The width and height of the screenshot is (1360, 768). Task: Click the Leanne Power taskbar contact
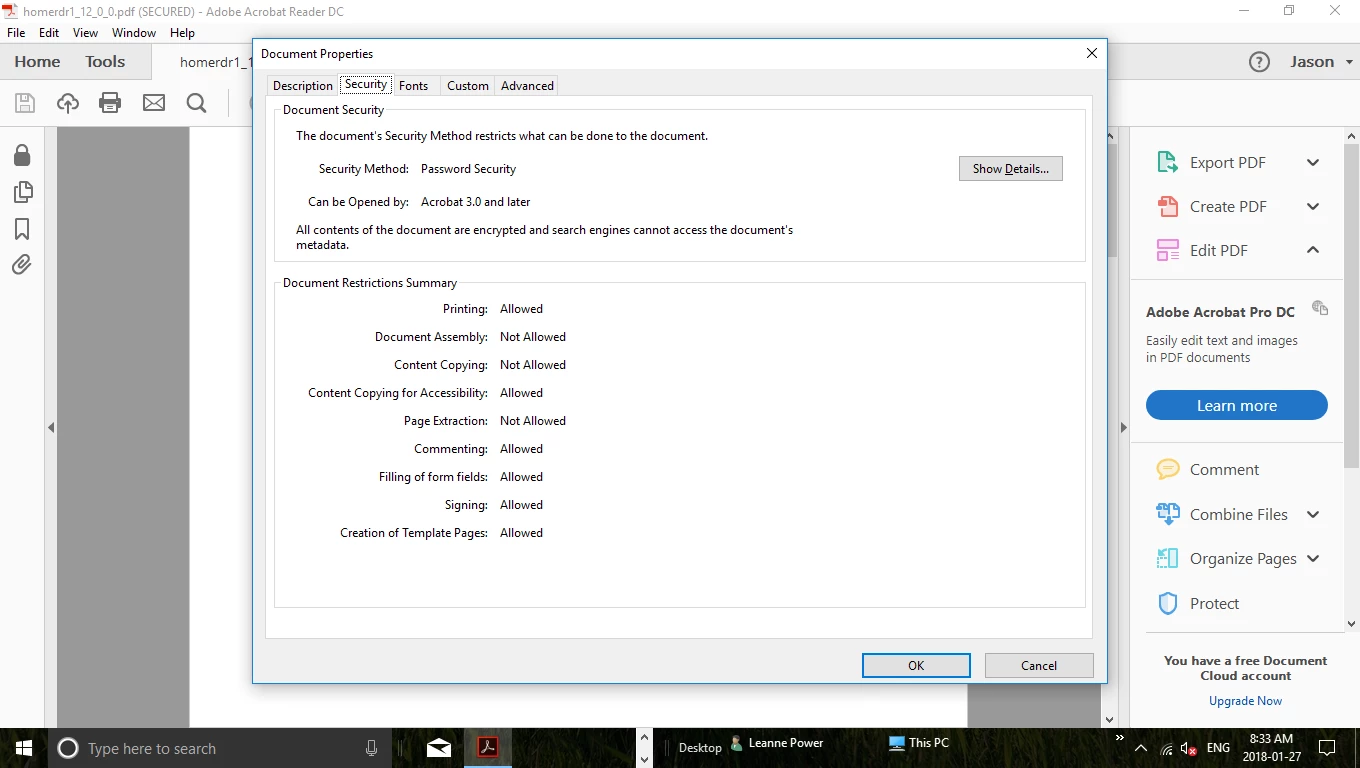[x=777, y=743]
